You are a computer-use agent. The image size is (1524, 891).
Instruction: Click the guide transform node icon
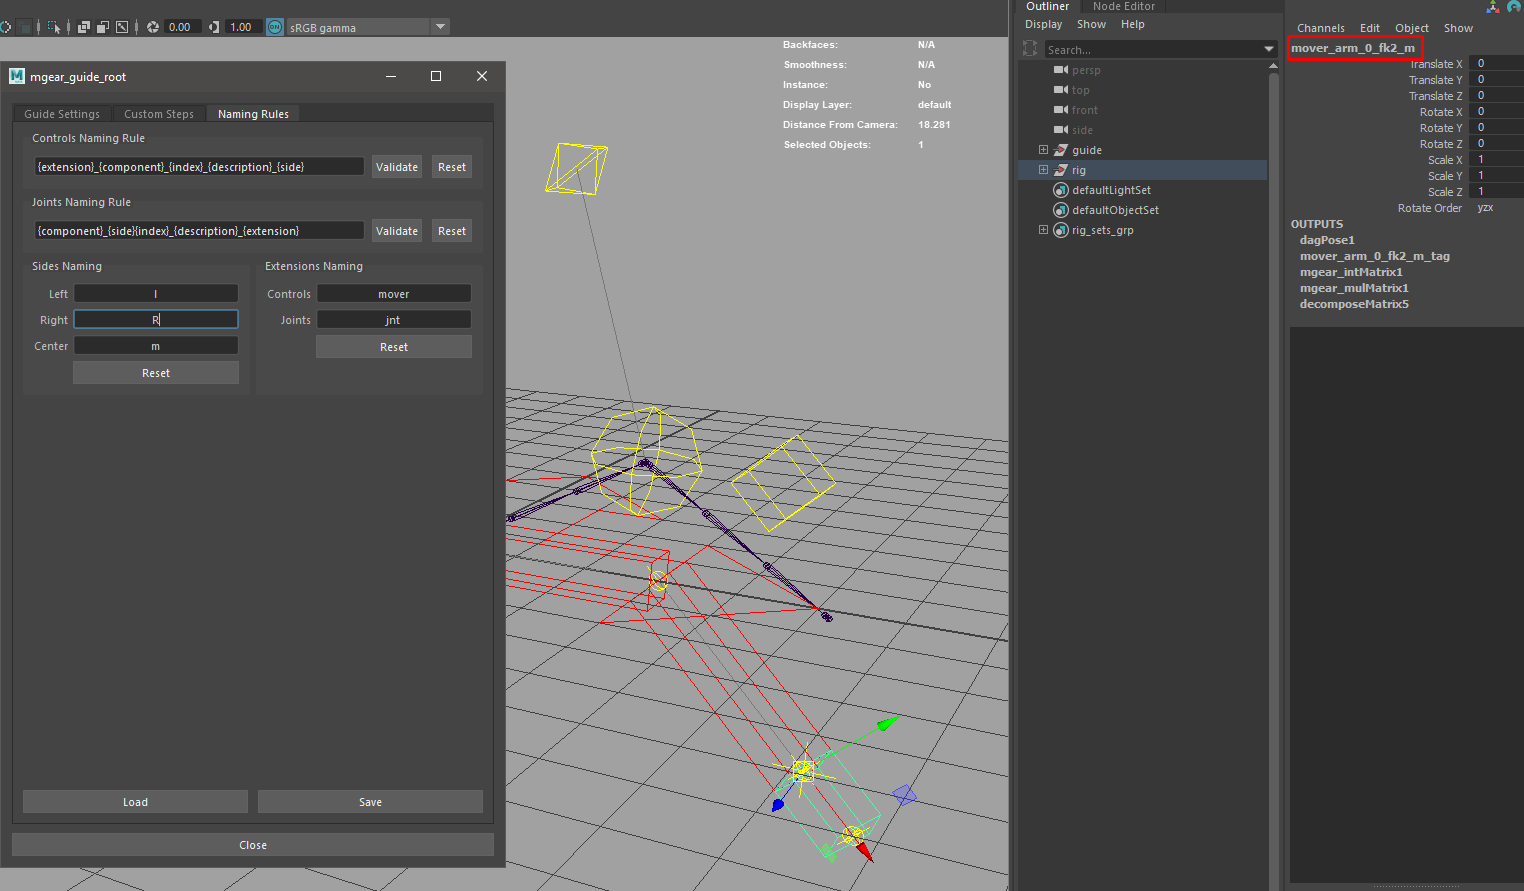point(1061,150)
